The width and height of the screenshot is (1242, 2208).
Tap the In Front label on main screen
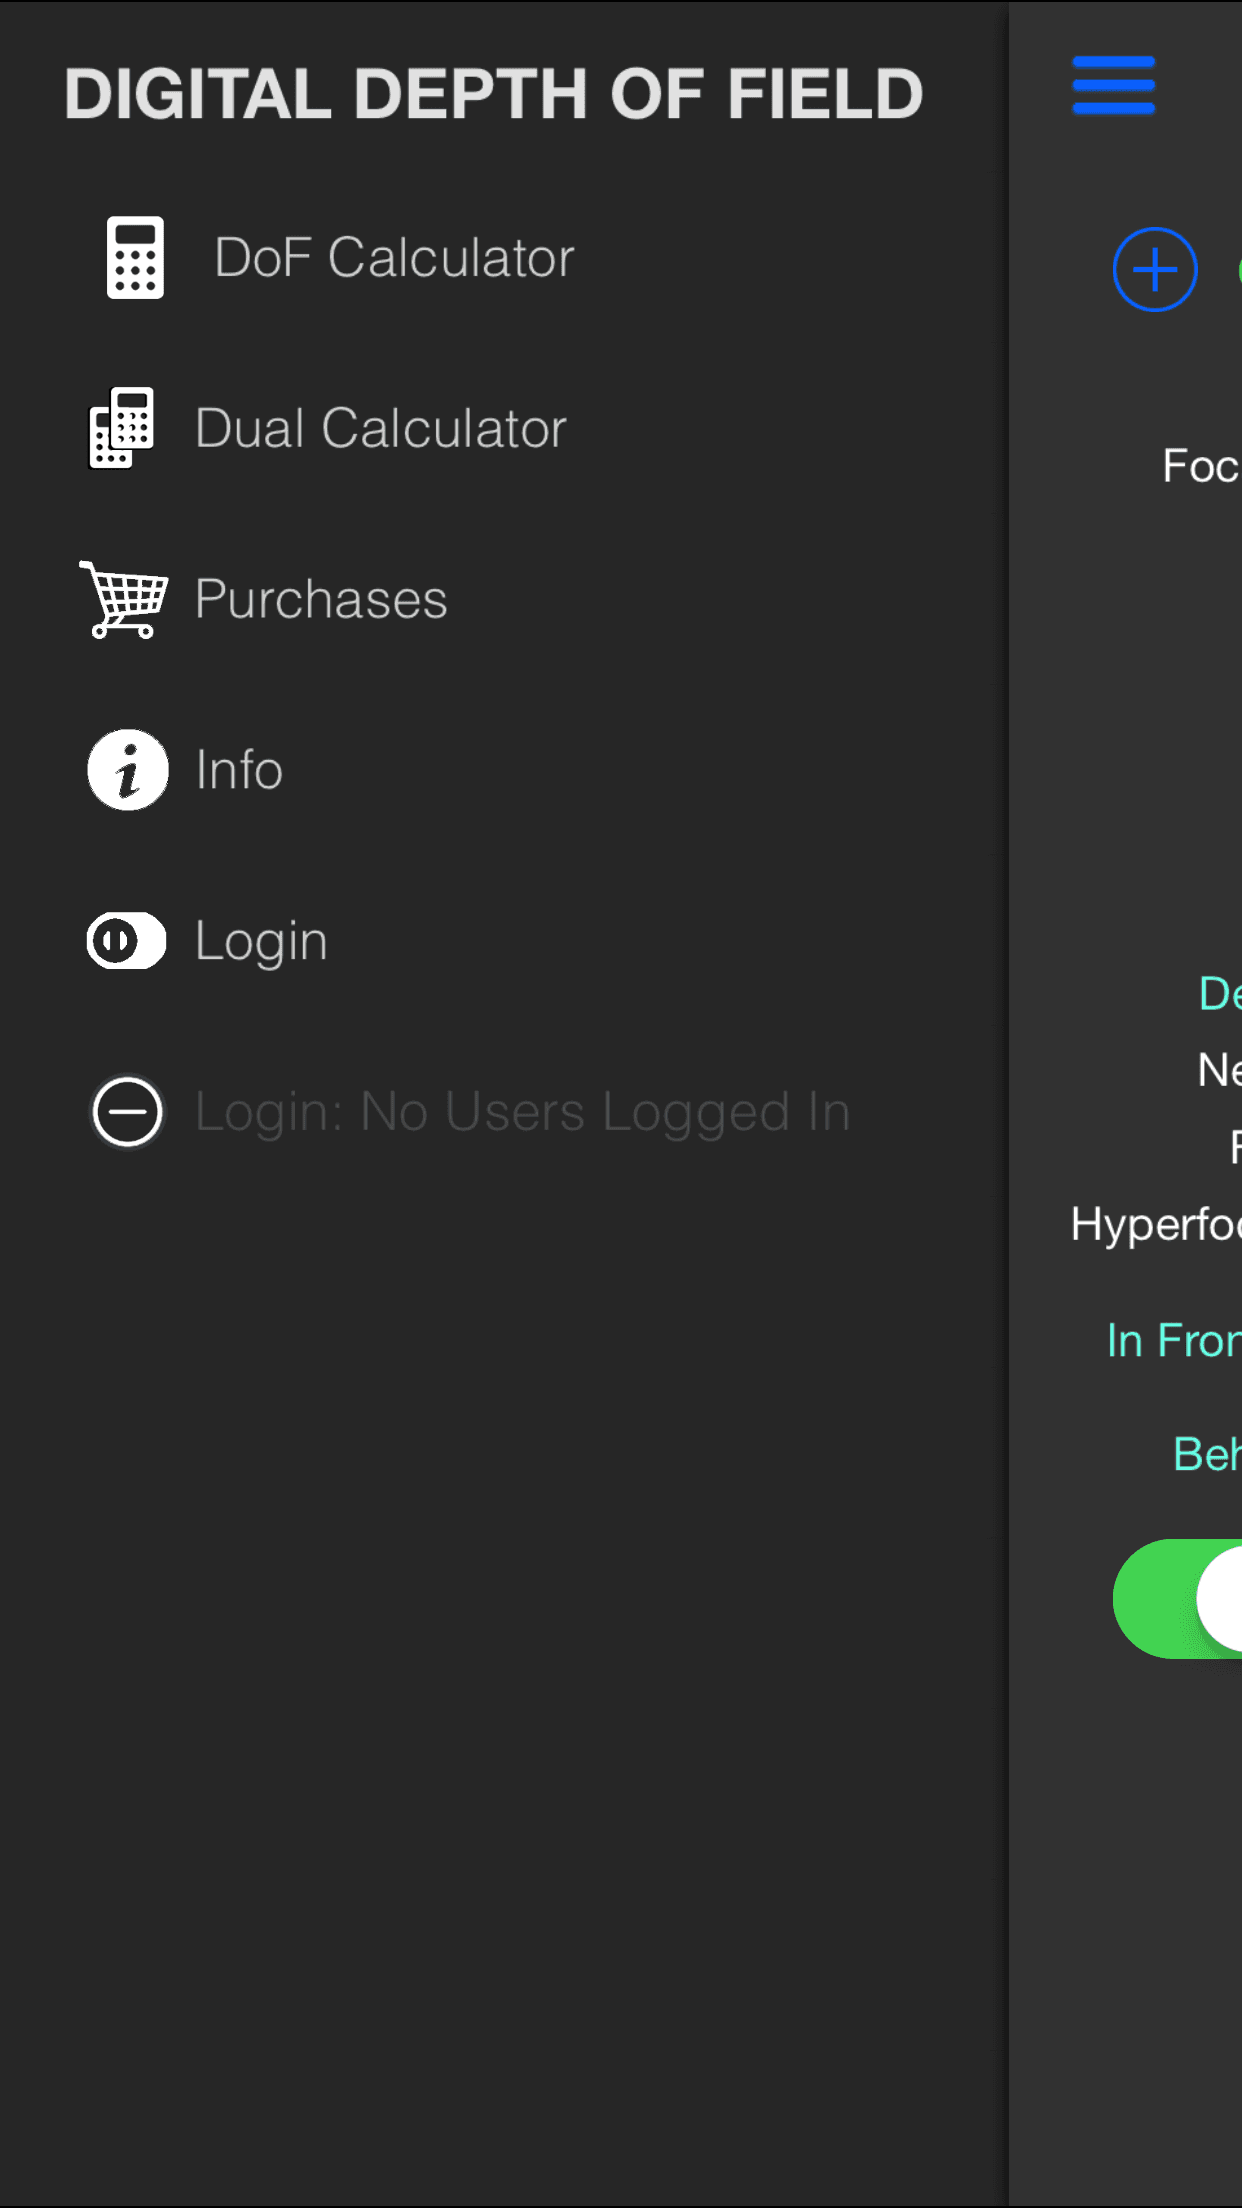point(1174,1340)
